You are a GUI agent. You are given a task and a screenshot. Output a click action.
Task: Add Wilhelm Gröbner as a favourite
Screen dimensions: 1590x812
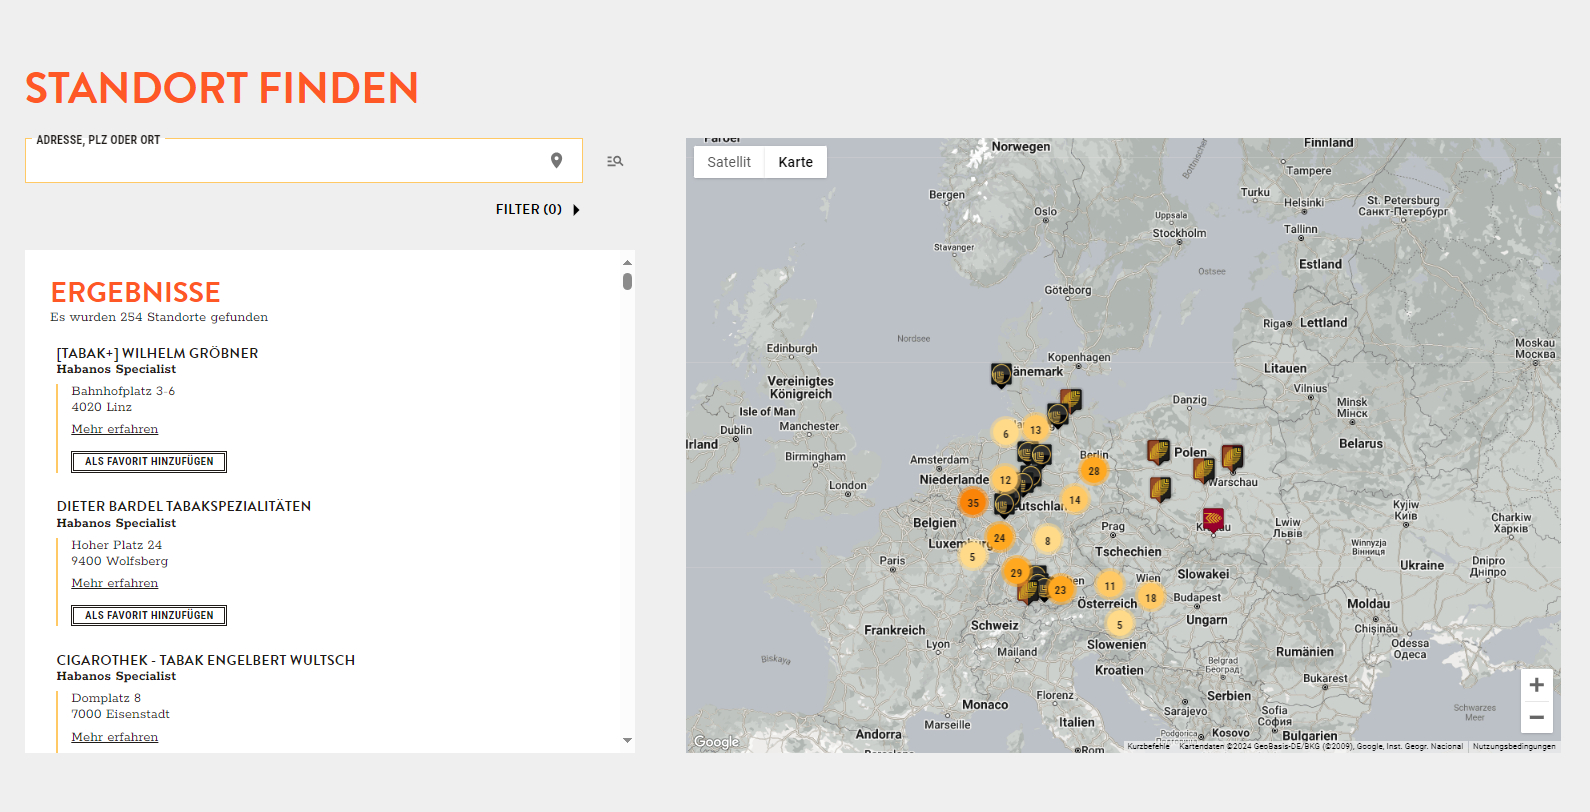(x=149, y=462)
